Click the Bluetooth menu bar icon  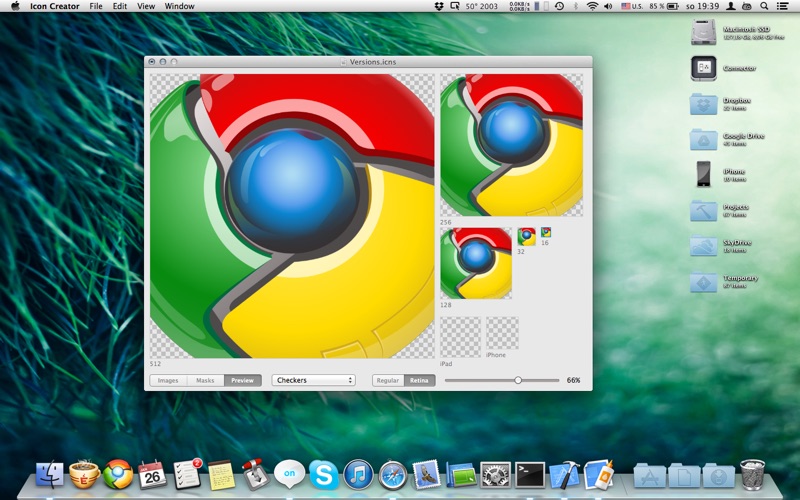coord(576,6)
